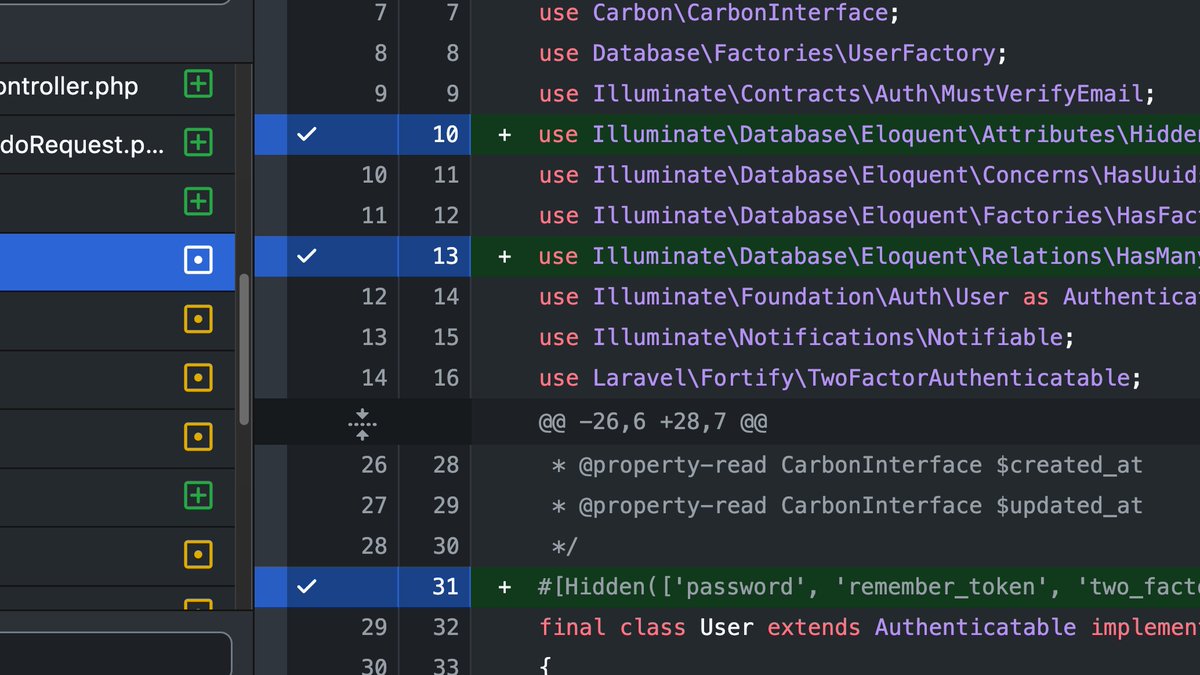
Task: Click the Contracts\Auth\MustVerifyEmail import line
Action: point(847,94)
